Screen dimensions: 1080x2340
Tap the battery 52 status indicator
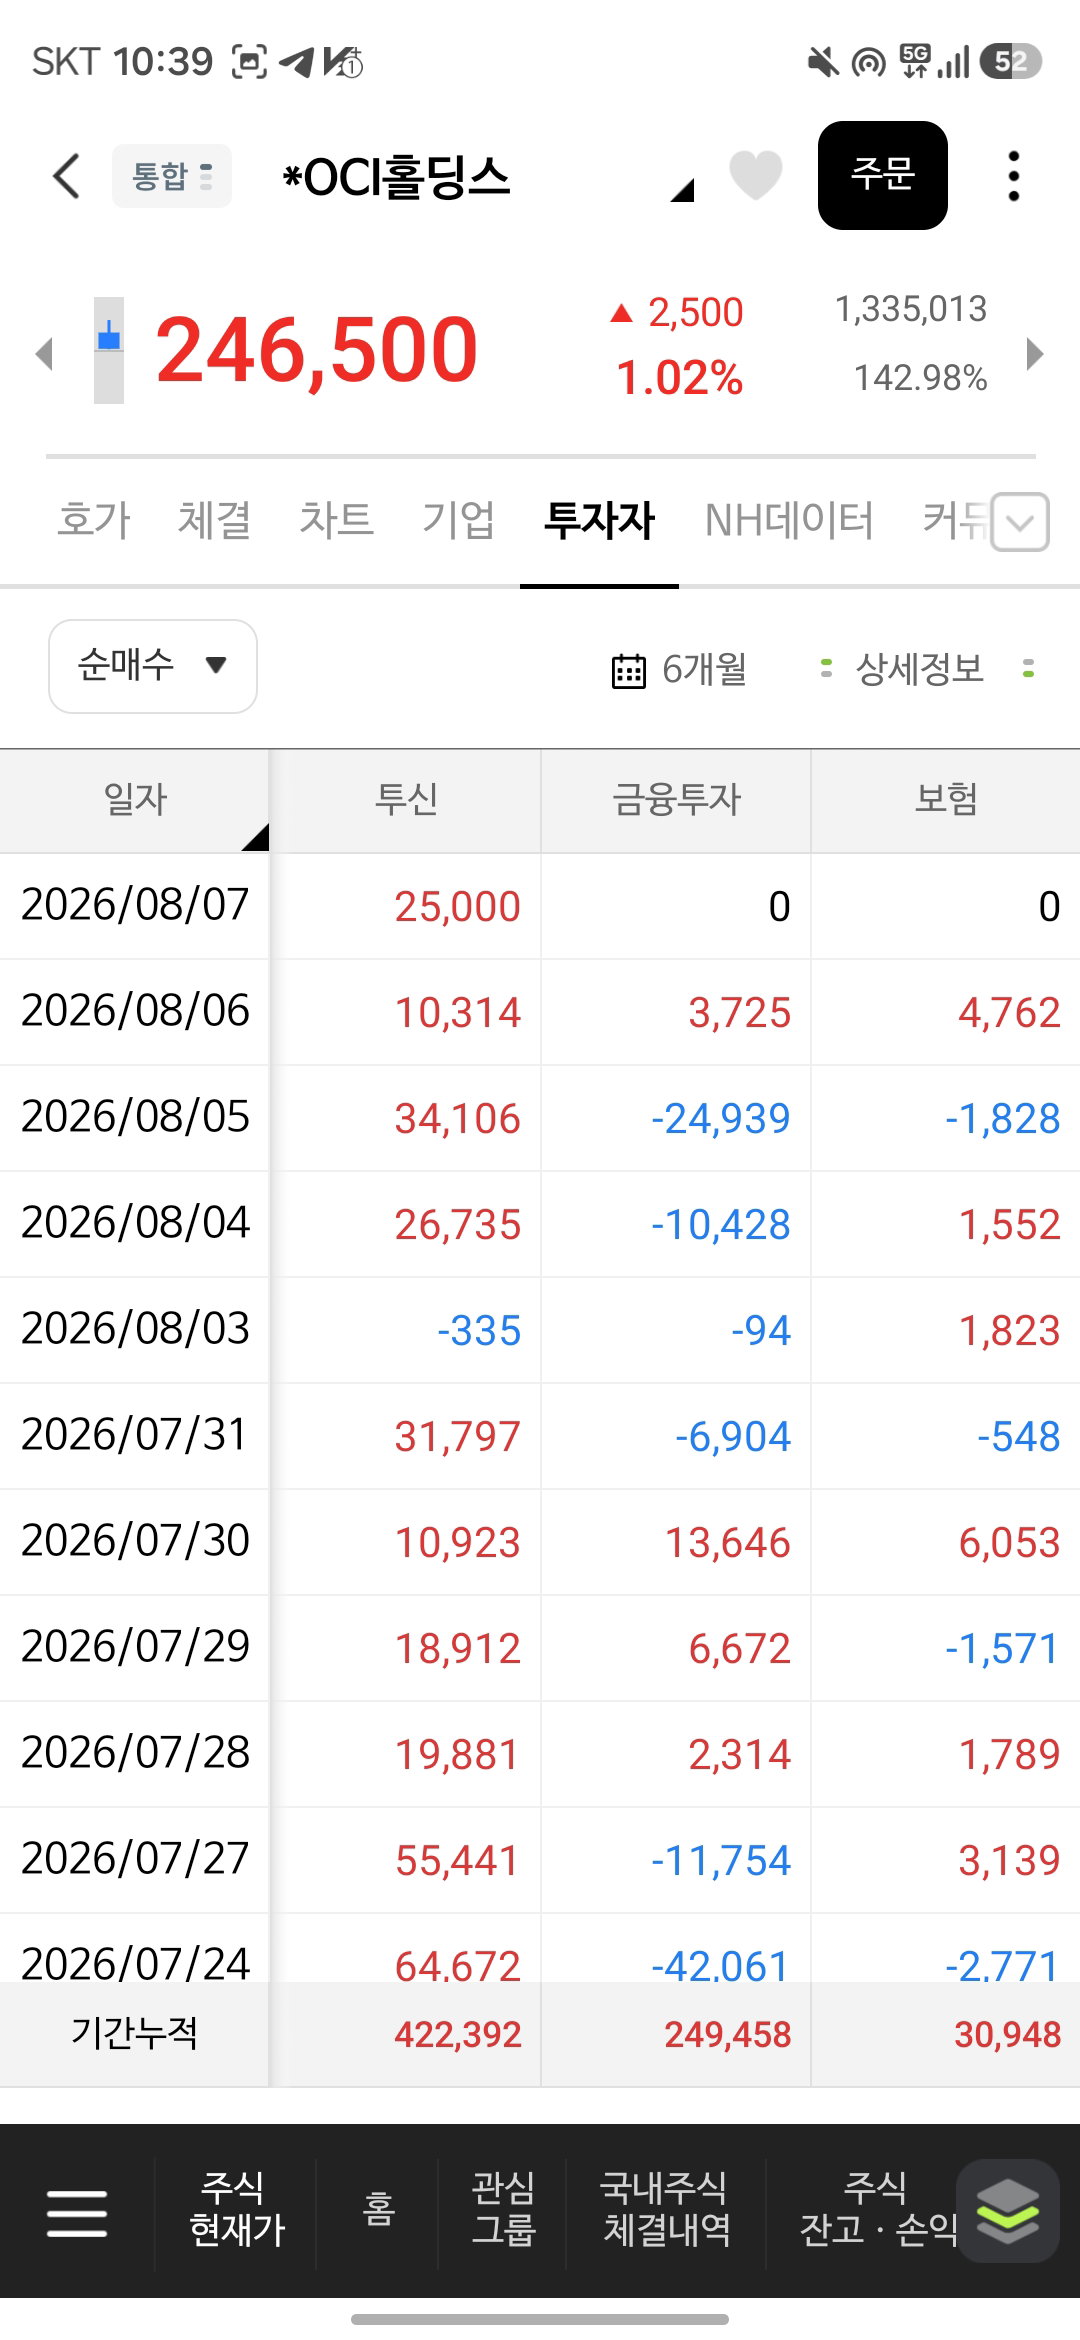1011,62
